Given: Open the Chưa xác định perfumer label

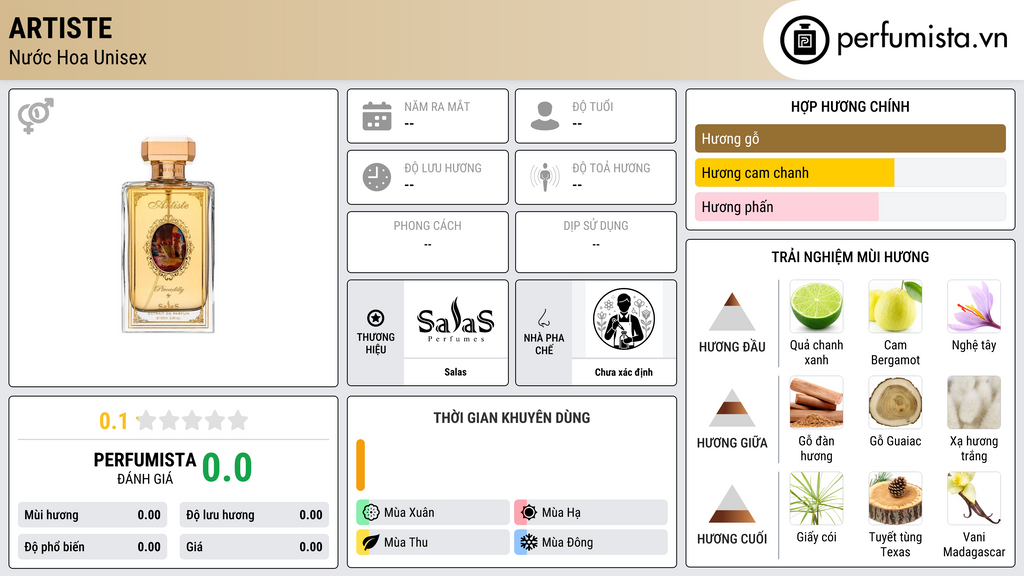Looking at the screenshot, I should click(624, 372).
